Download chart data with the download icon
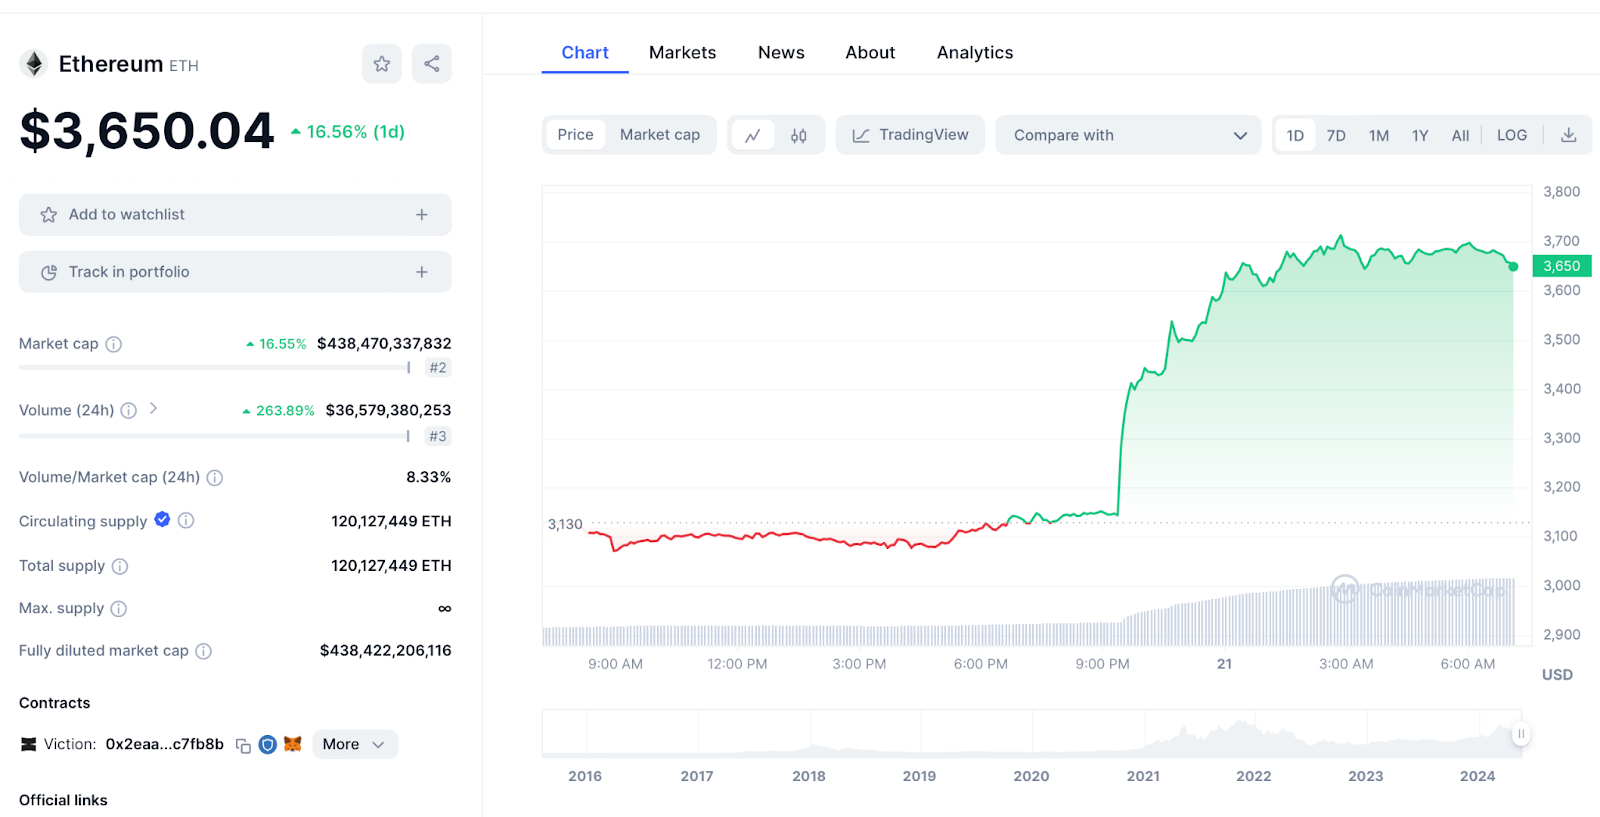 (x=1569, y=135)
